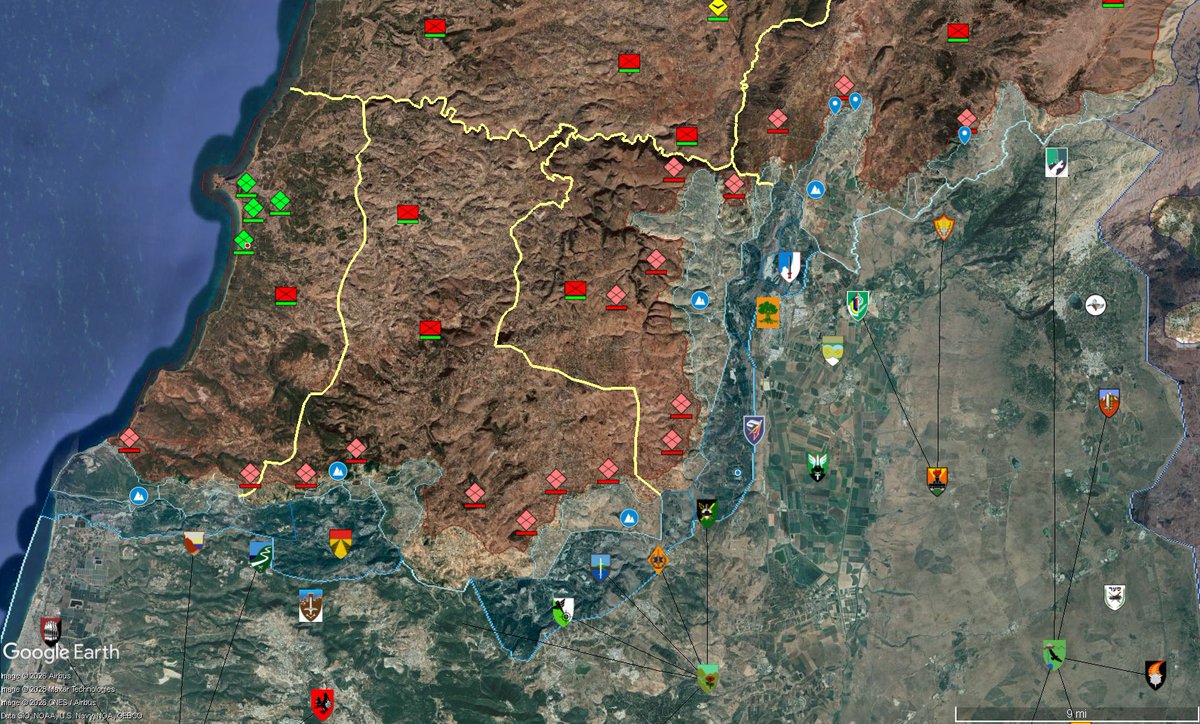Click the blue-white shield with red sword
The width and height of the screenshot is (1200, 724).
tap(790, 266)
